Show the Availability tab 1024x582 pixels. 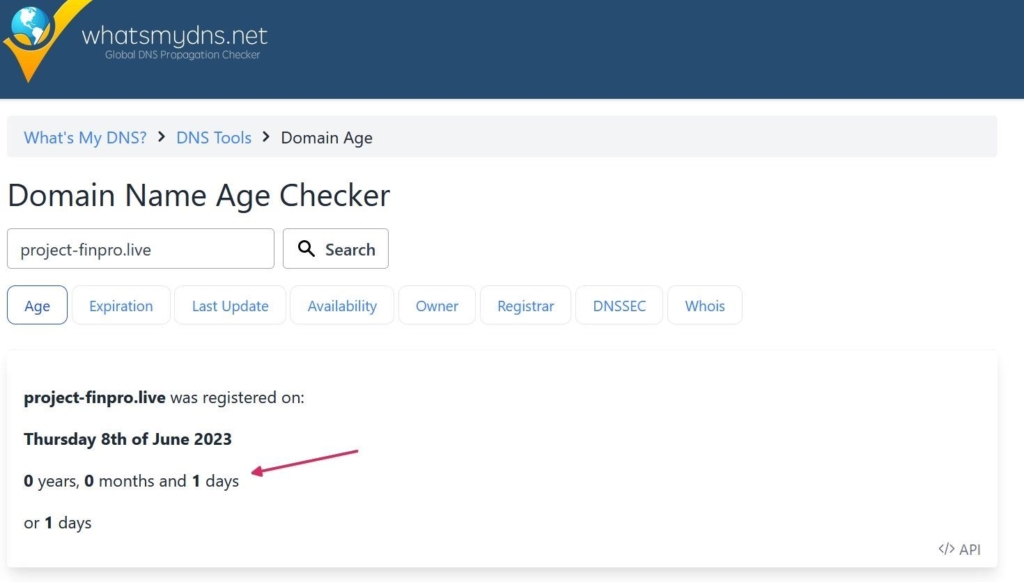(342, 306)
